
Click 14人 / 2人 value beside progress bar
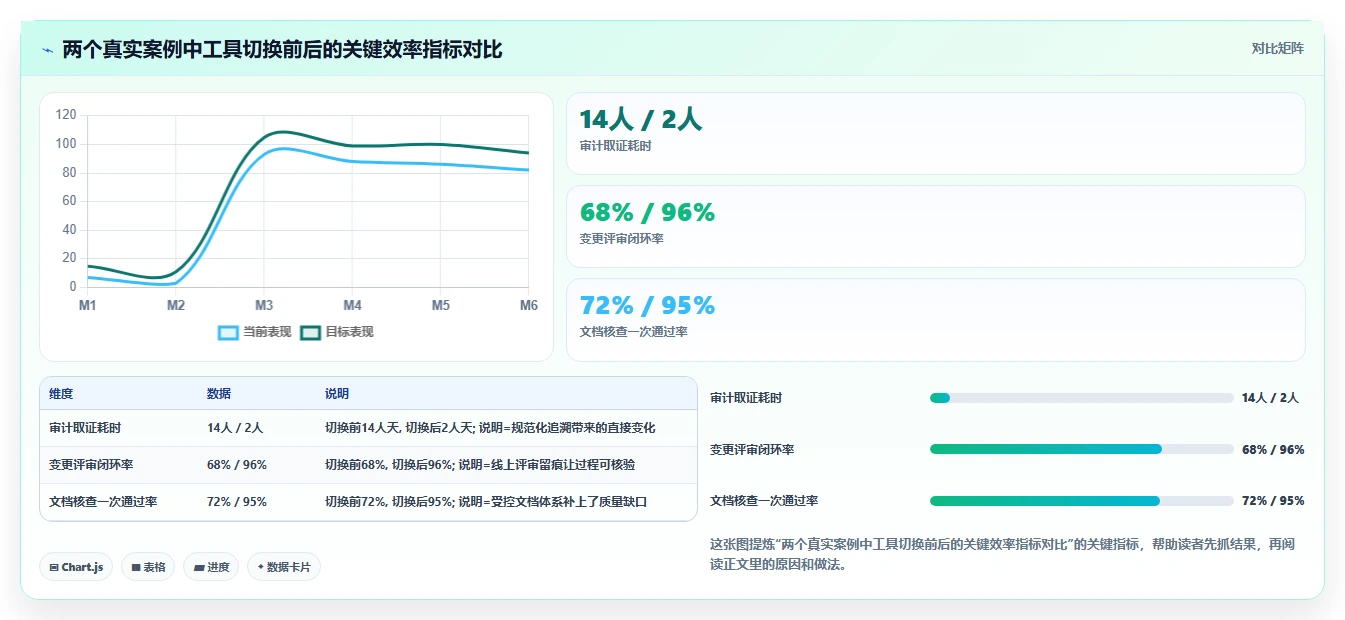1270,398
